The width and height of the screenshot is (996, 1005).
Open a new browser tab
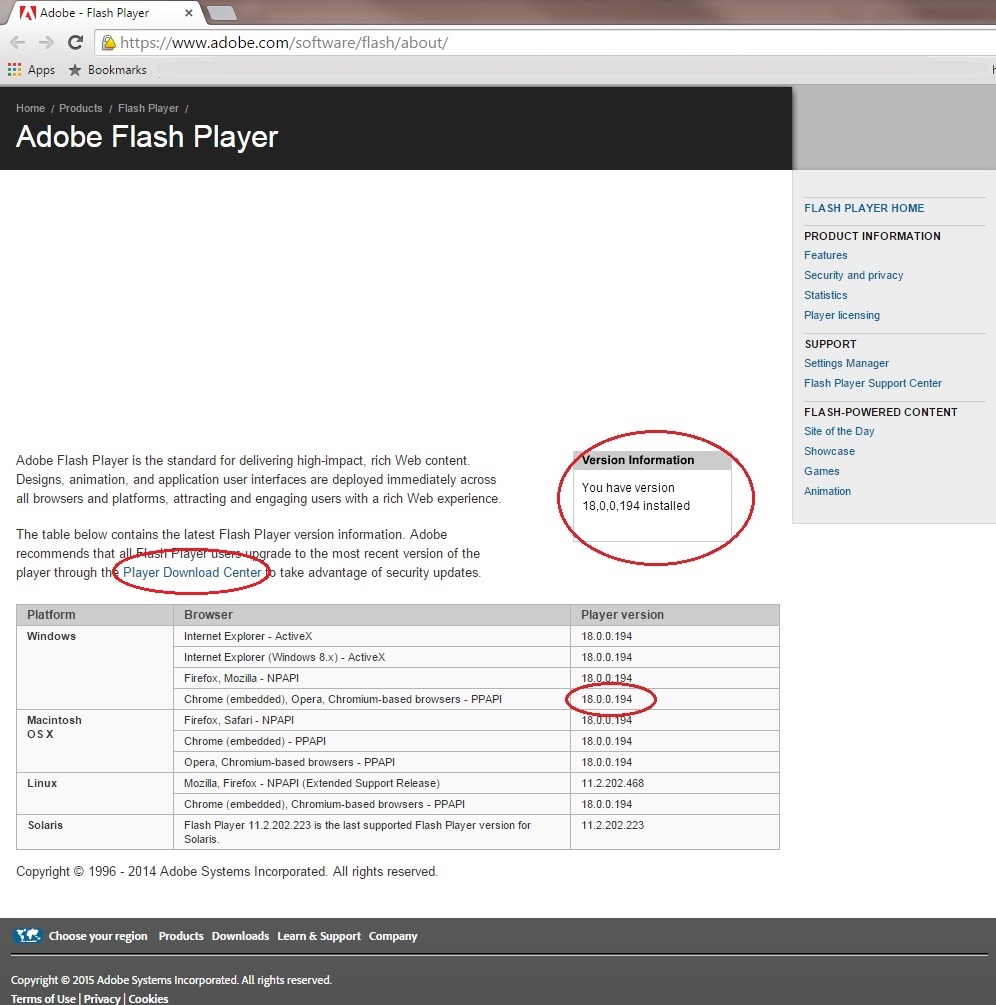[222, 13]
